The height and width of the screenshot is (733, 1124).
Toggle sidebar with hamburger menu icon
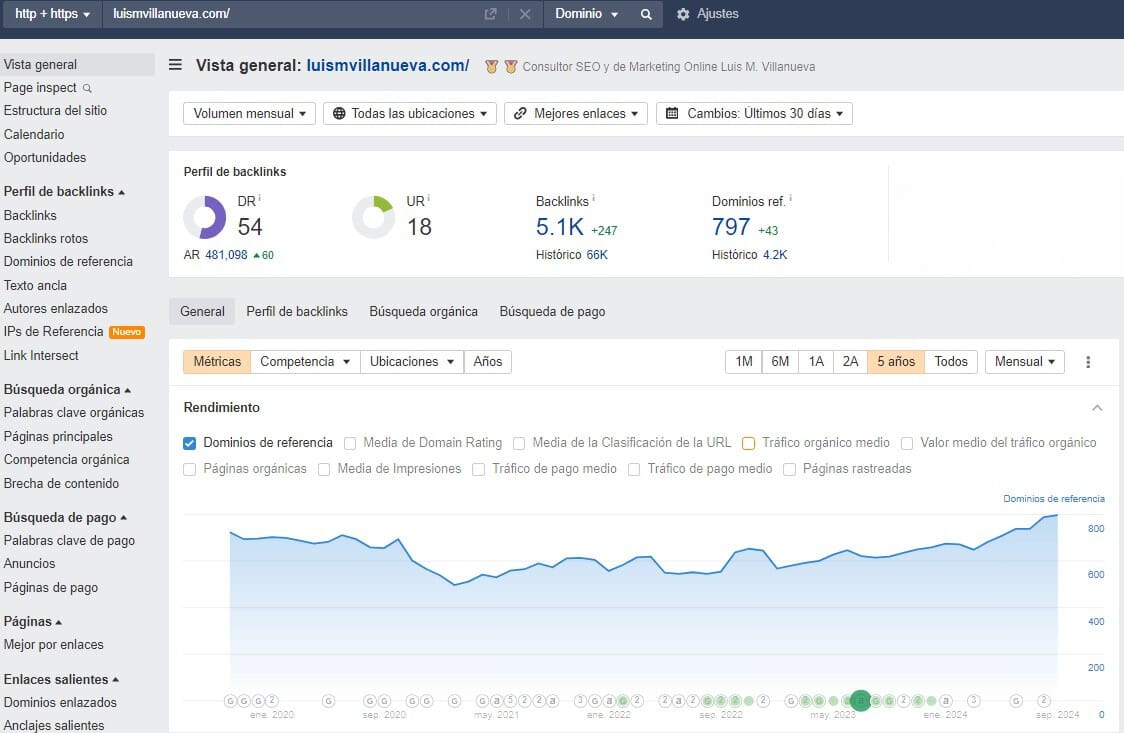(x=175, y=65)
